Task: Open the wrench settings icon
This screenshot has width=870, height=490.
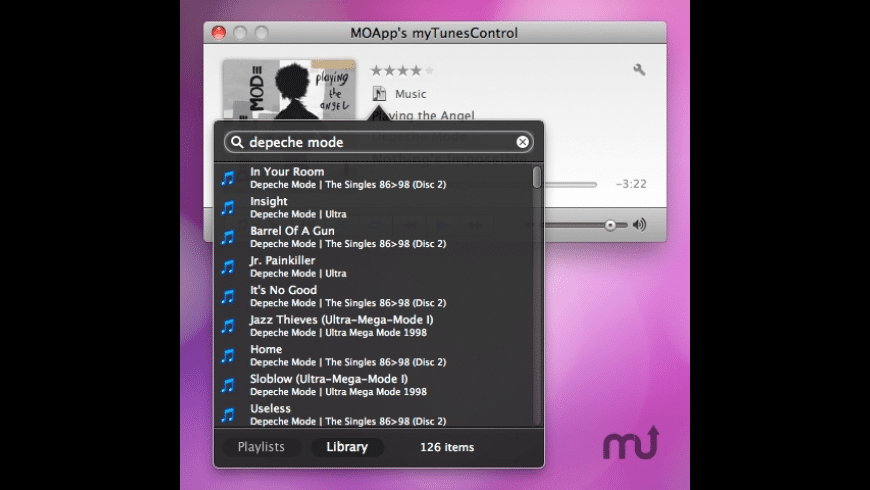Action: point(639,69)
